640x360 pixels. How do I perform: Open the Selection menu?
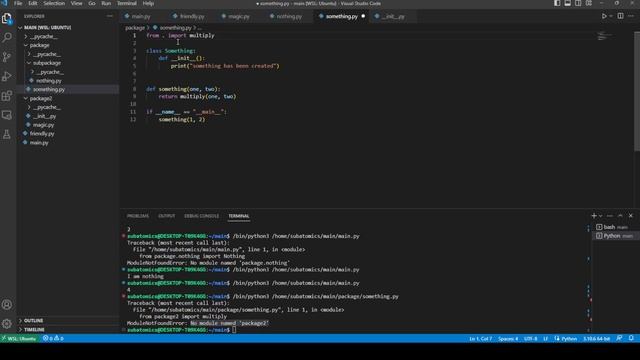point(54,3)
